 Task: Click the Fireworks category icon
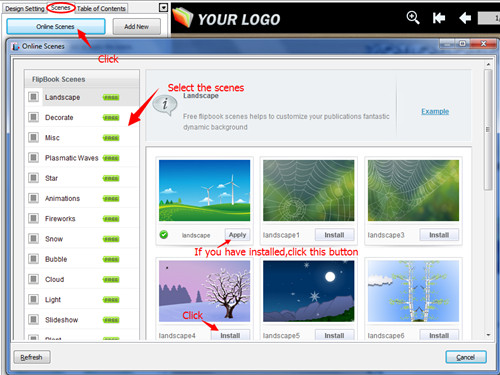(33, 218)
